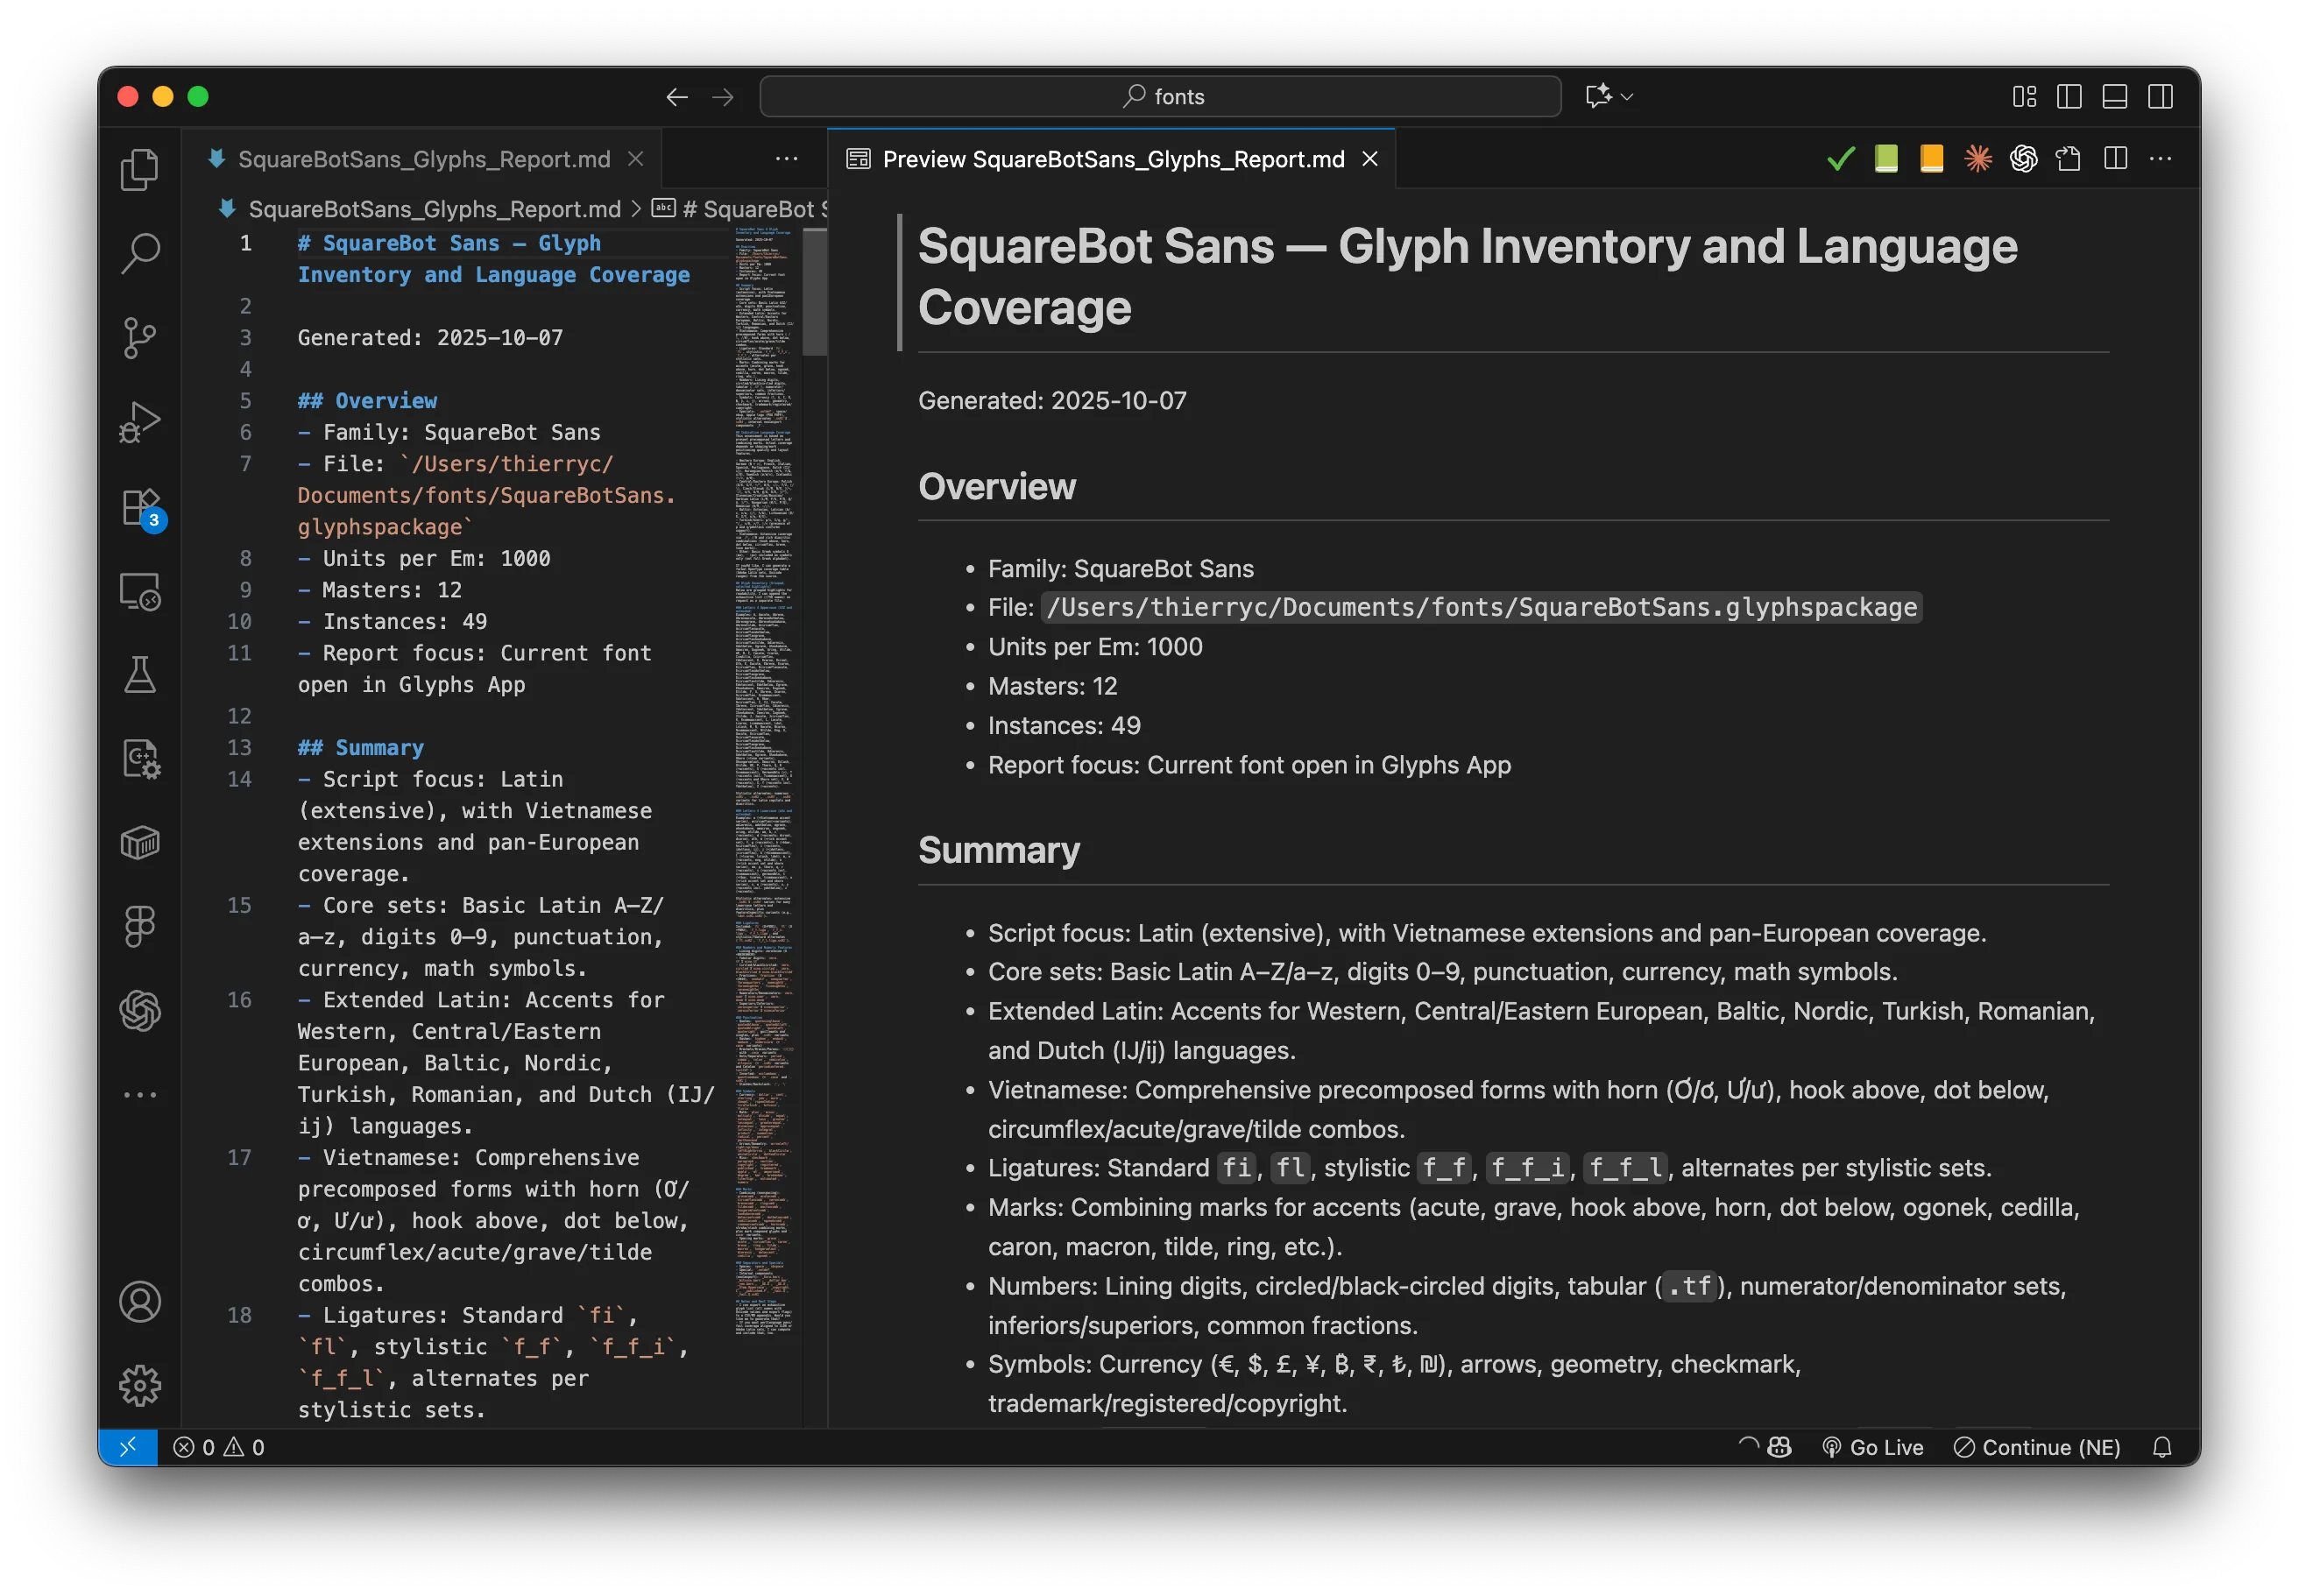The width and height of the screenshot is (2299, 1596).
Task: Open the Source Control view
Action: (x=139, y=337)
